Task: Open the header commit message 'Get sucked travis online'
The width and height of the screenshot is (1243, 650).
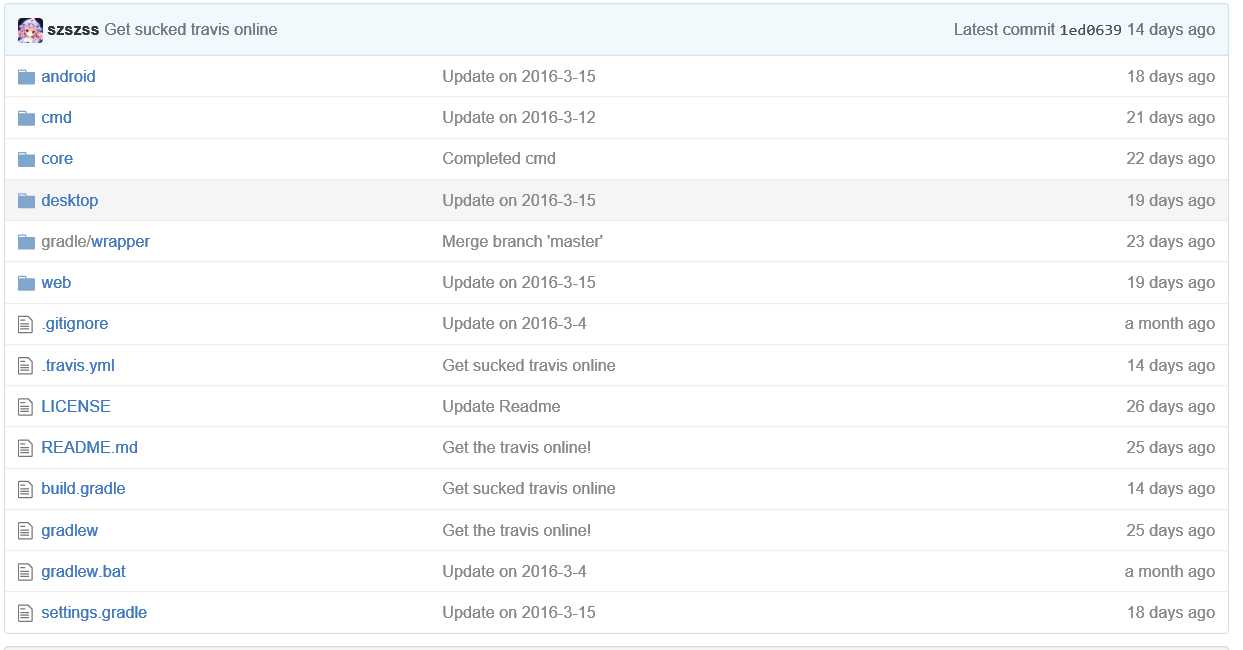Action: [191, 30]
